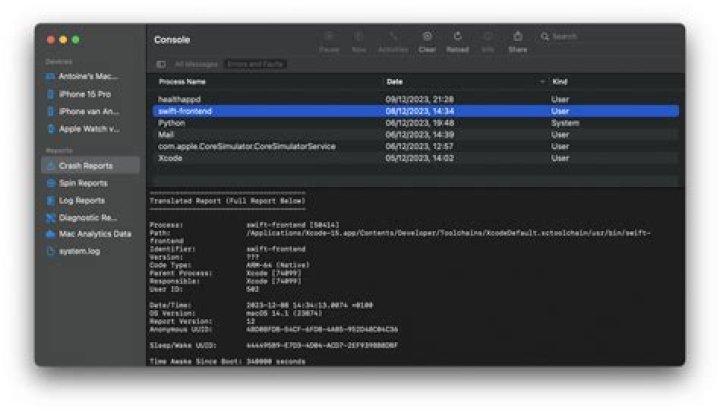
Task: Click the Code Type ARM-64 line
Action: pyautogui.click(x=230, y=265)
